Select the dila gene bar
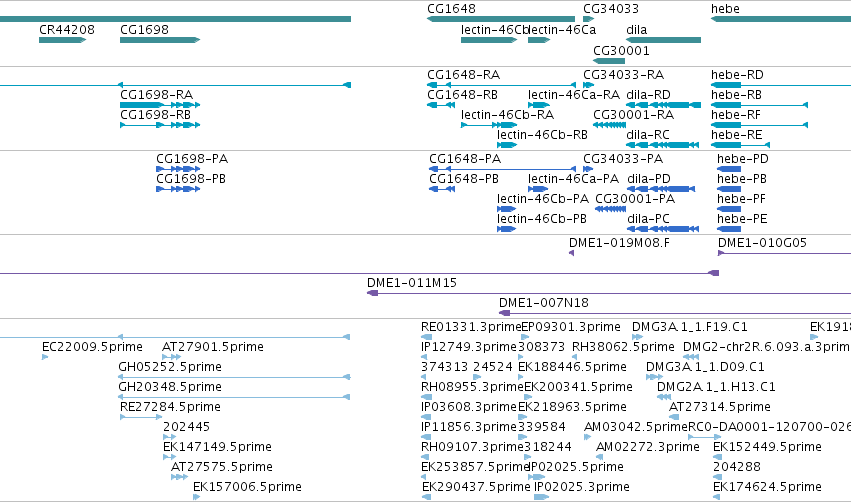Screen dimensions: 851x502 coord(663,40)
